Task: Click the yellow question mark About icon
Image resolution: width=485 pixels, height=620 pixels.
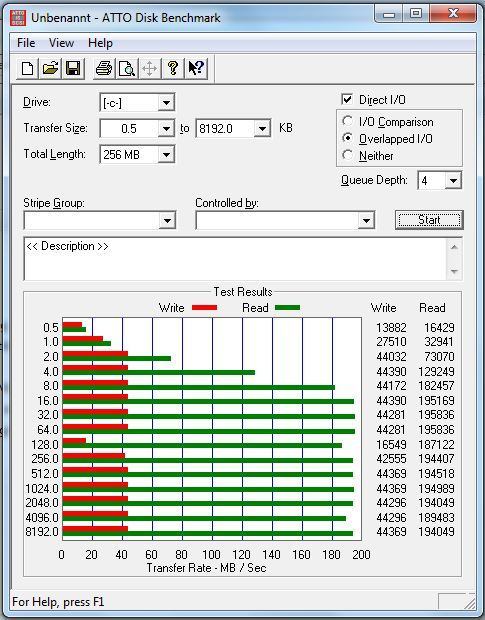Action: point(173,68)
